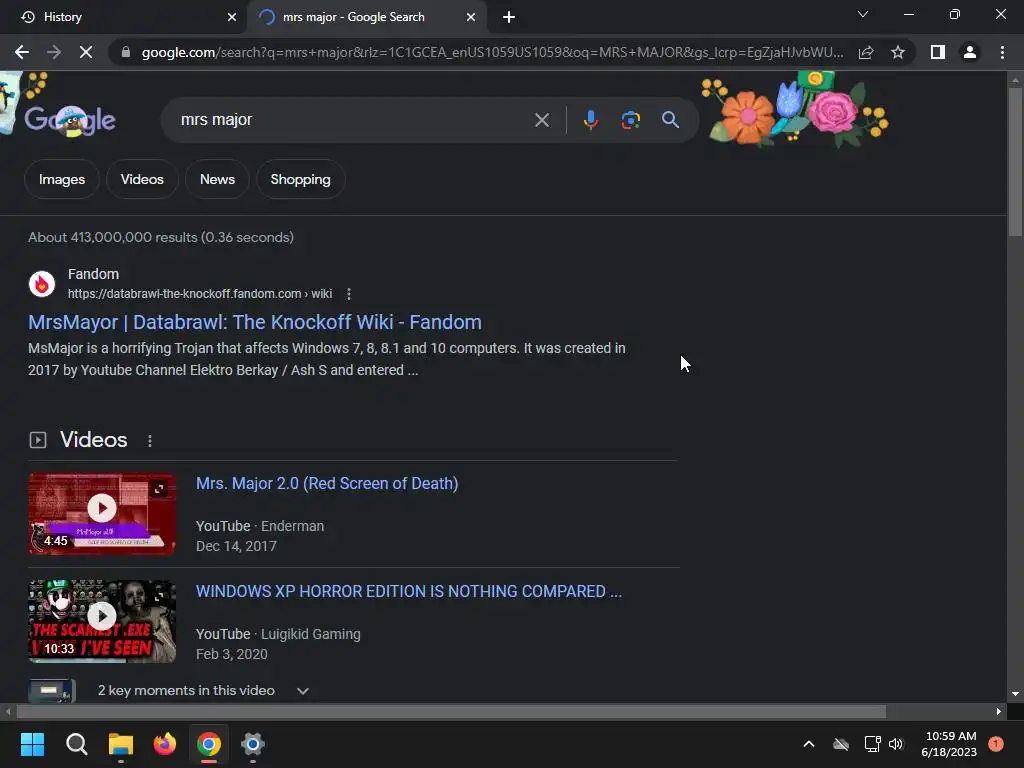Image resolution: width=1024 pixels, height=768 pixels.
Task: Search by image using Google Lens
Action: pyautogui.click(x=630, y=120)
